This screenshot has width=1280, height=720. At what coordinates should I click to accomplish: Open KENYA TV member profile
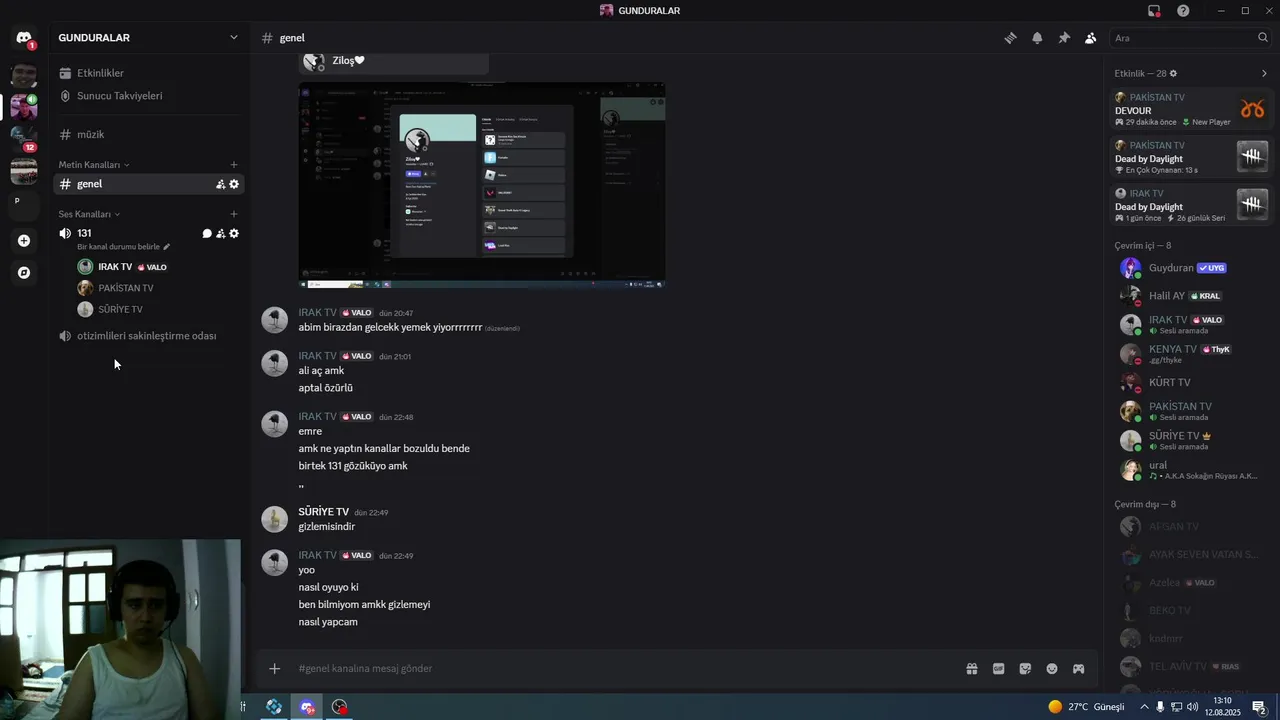1191,354
